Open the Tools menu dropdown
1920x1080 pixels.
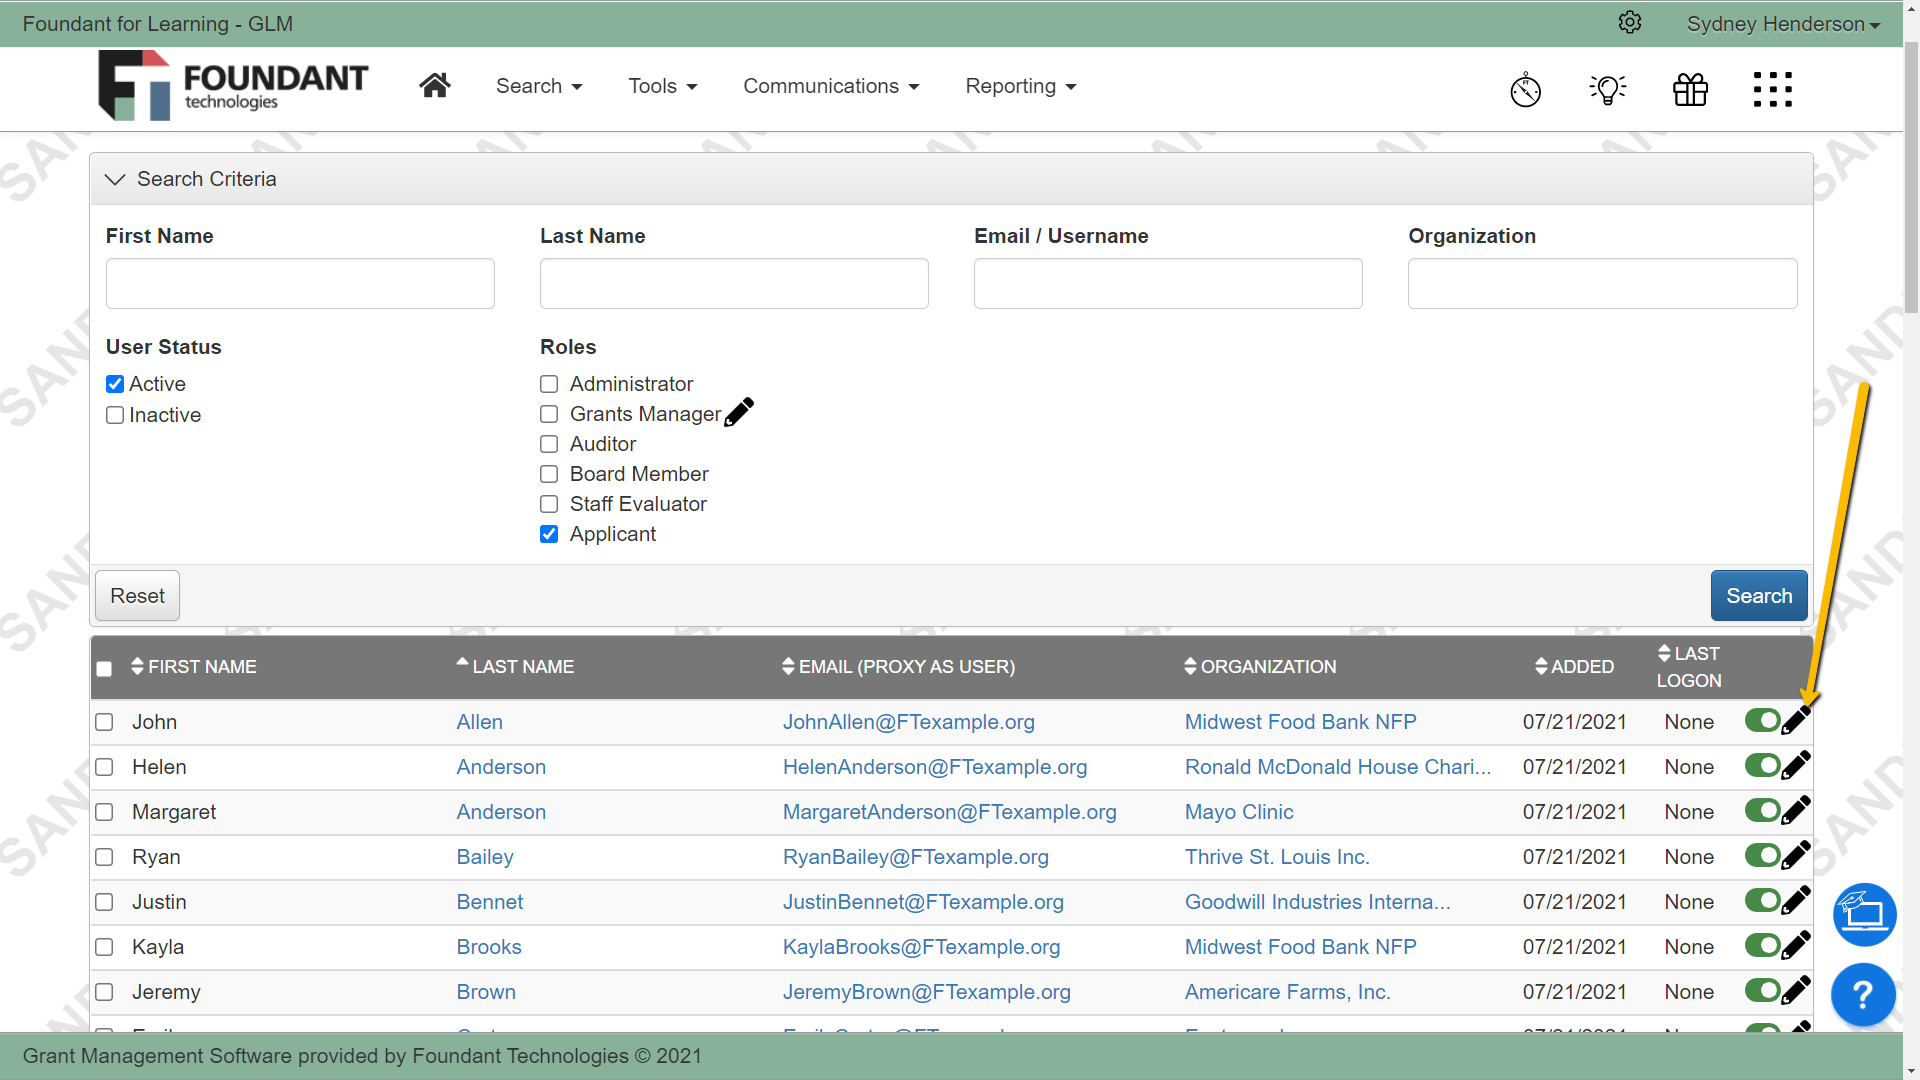pyautogui.click(x=663, y=86)
